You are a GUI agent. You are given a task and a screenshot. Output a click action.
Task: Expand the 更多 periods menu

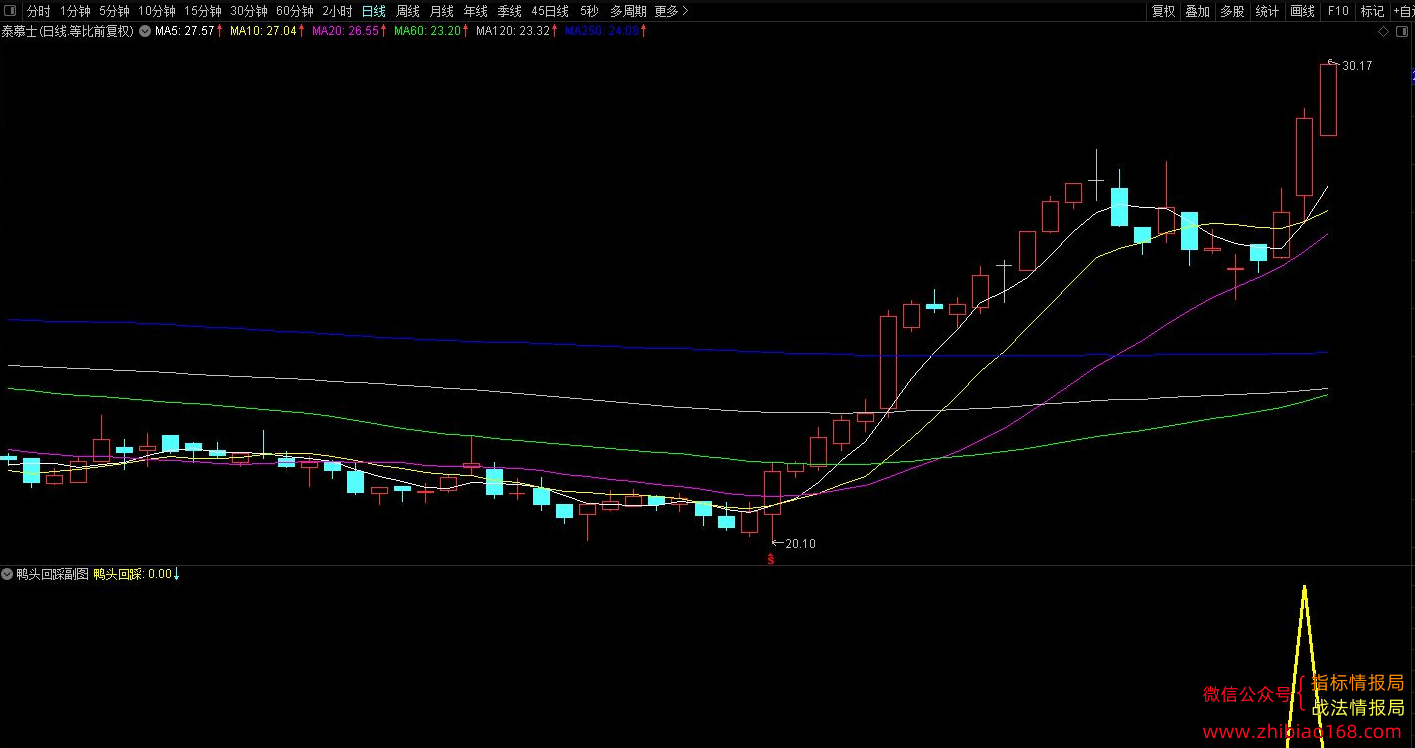point(671,11)
